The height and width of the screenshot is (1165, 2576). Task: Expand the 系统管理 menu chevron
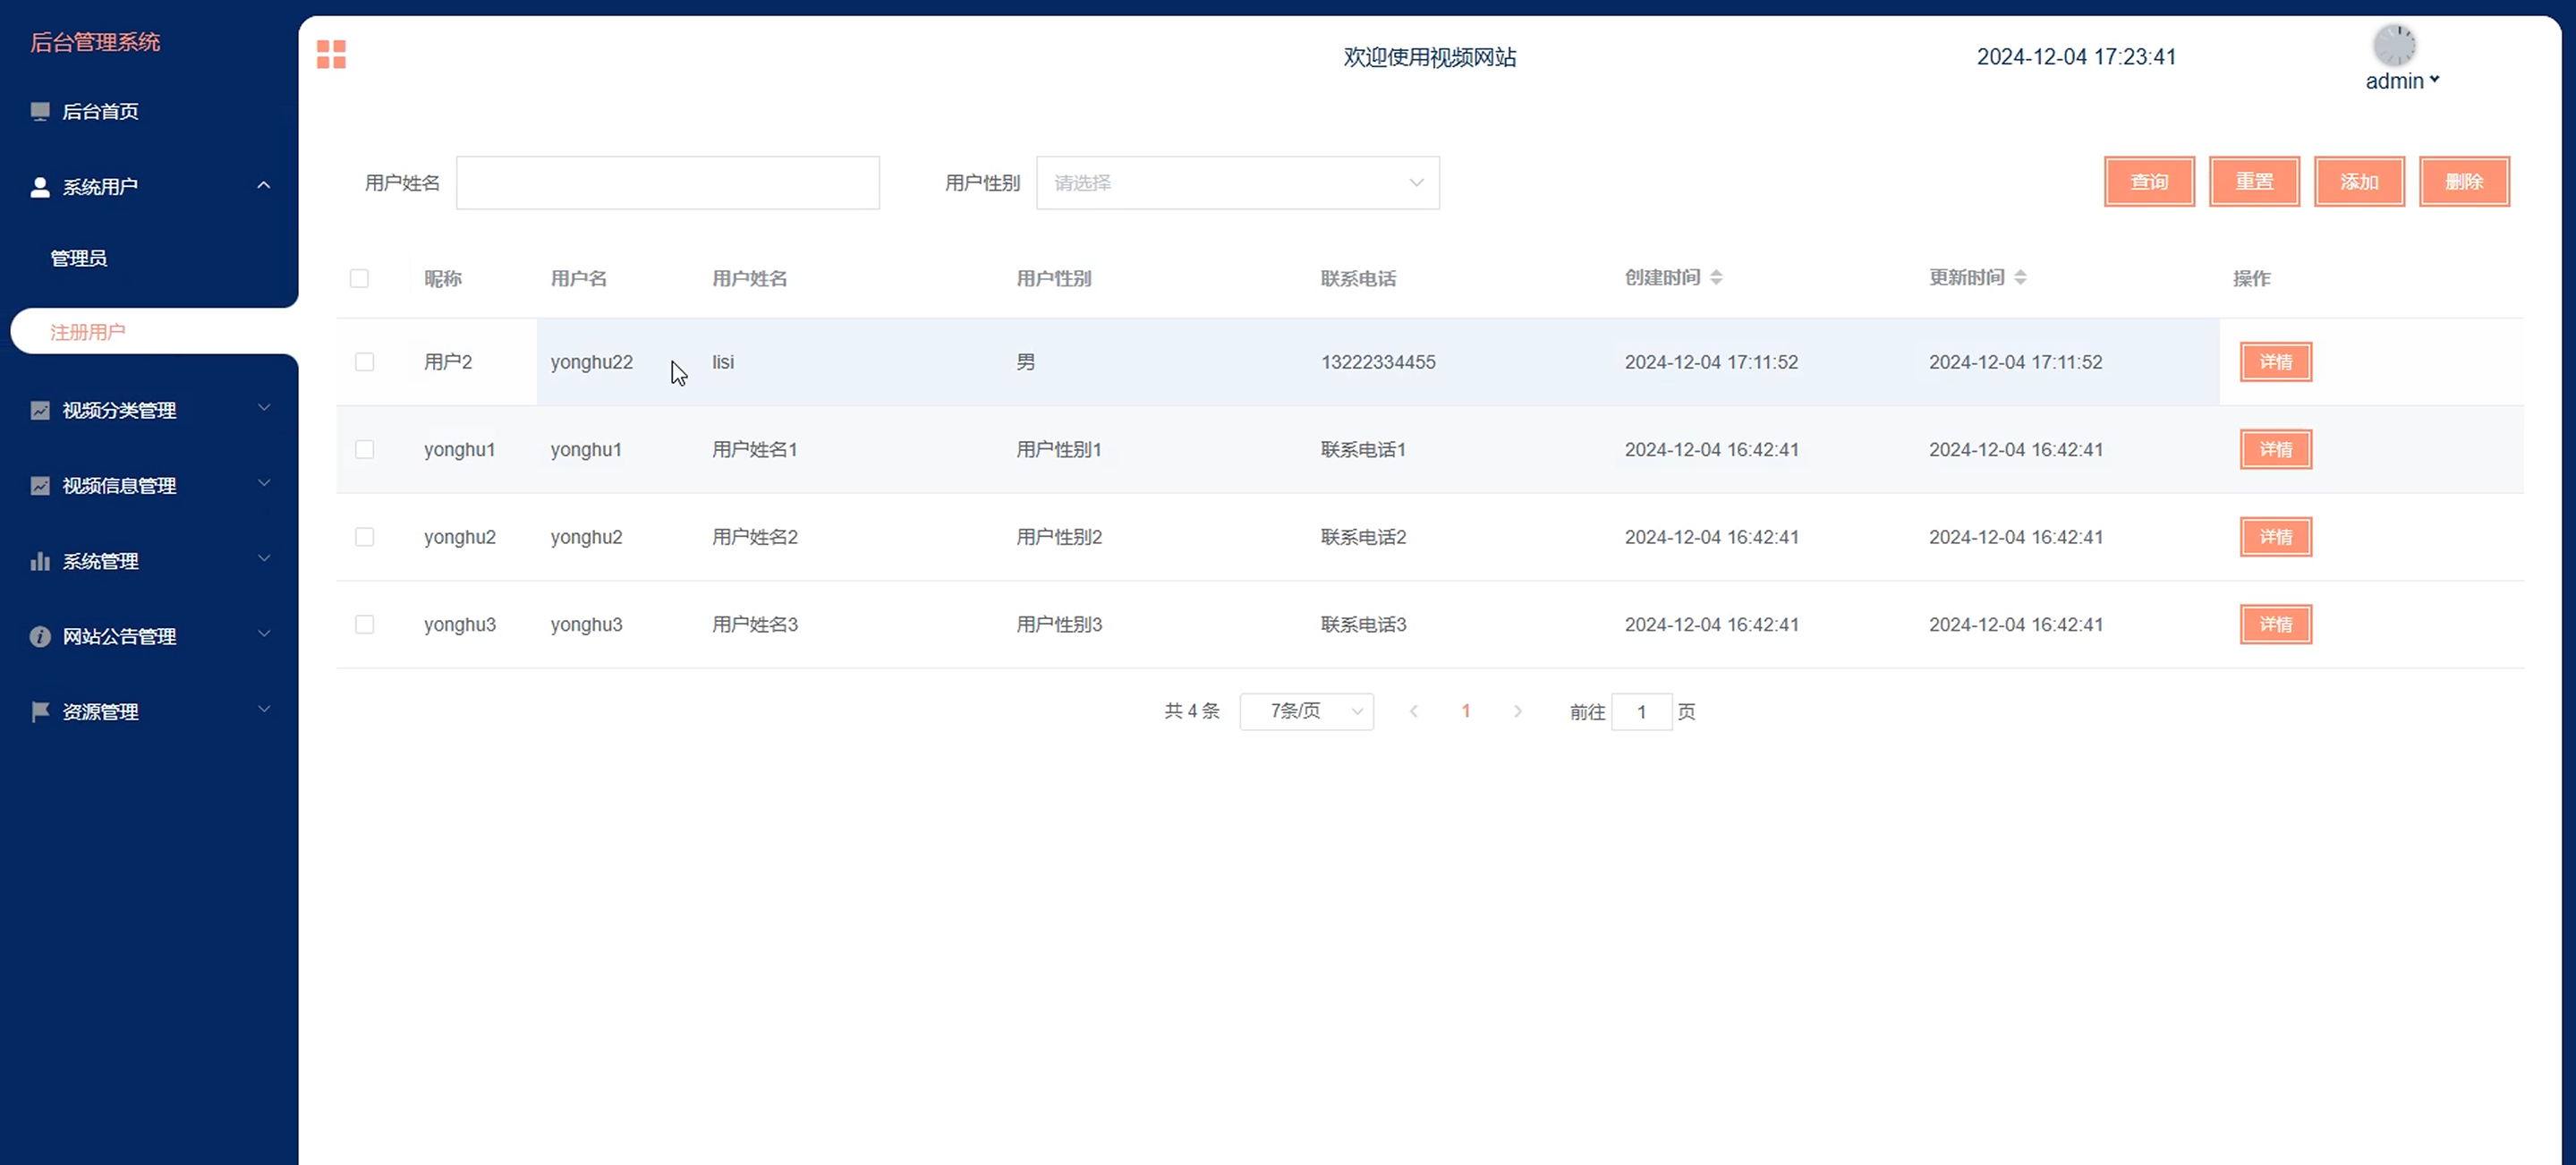[264, 559]
